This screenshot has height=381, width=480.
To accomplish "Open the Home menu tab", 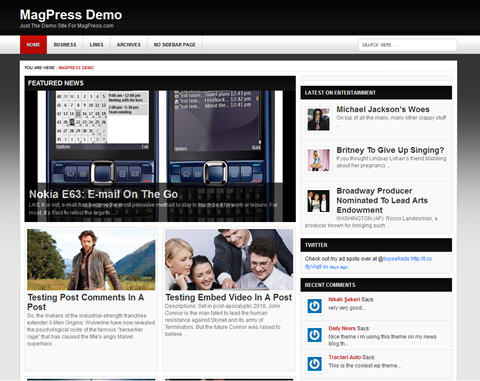I will (x=33, y=45).
